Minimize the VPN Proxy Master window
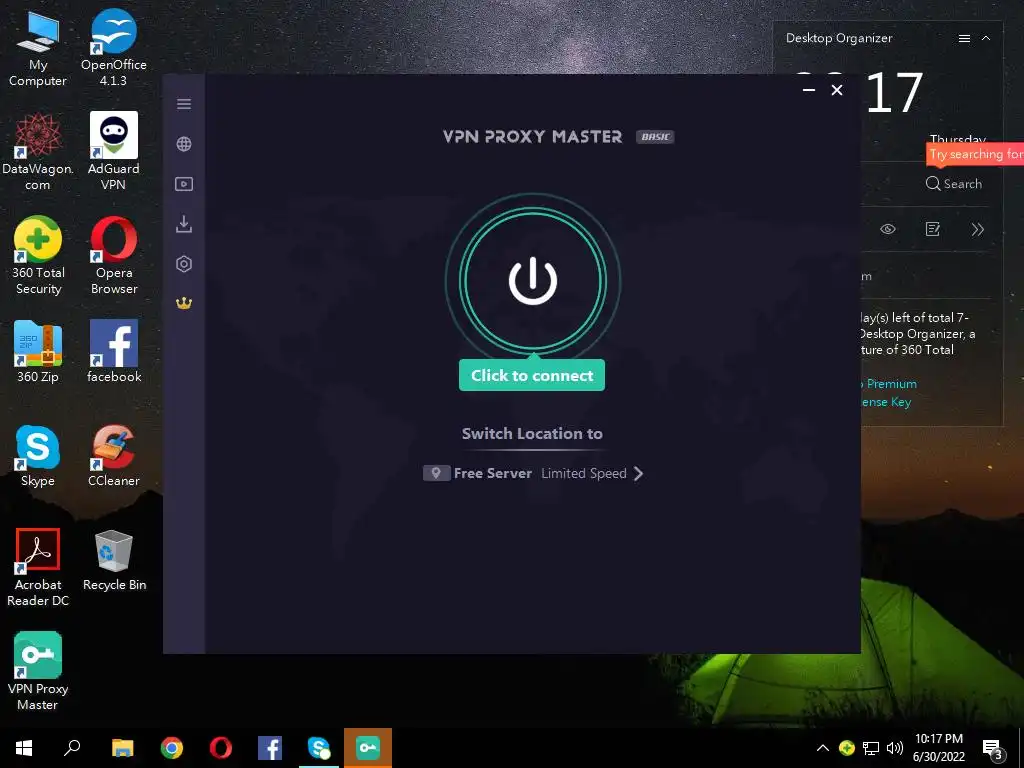 click(x=808, y=89)
